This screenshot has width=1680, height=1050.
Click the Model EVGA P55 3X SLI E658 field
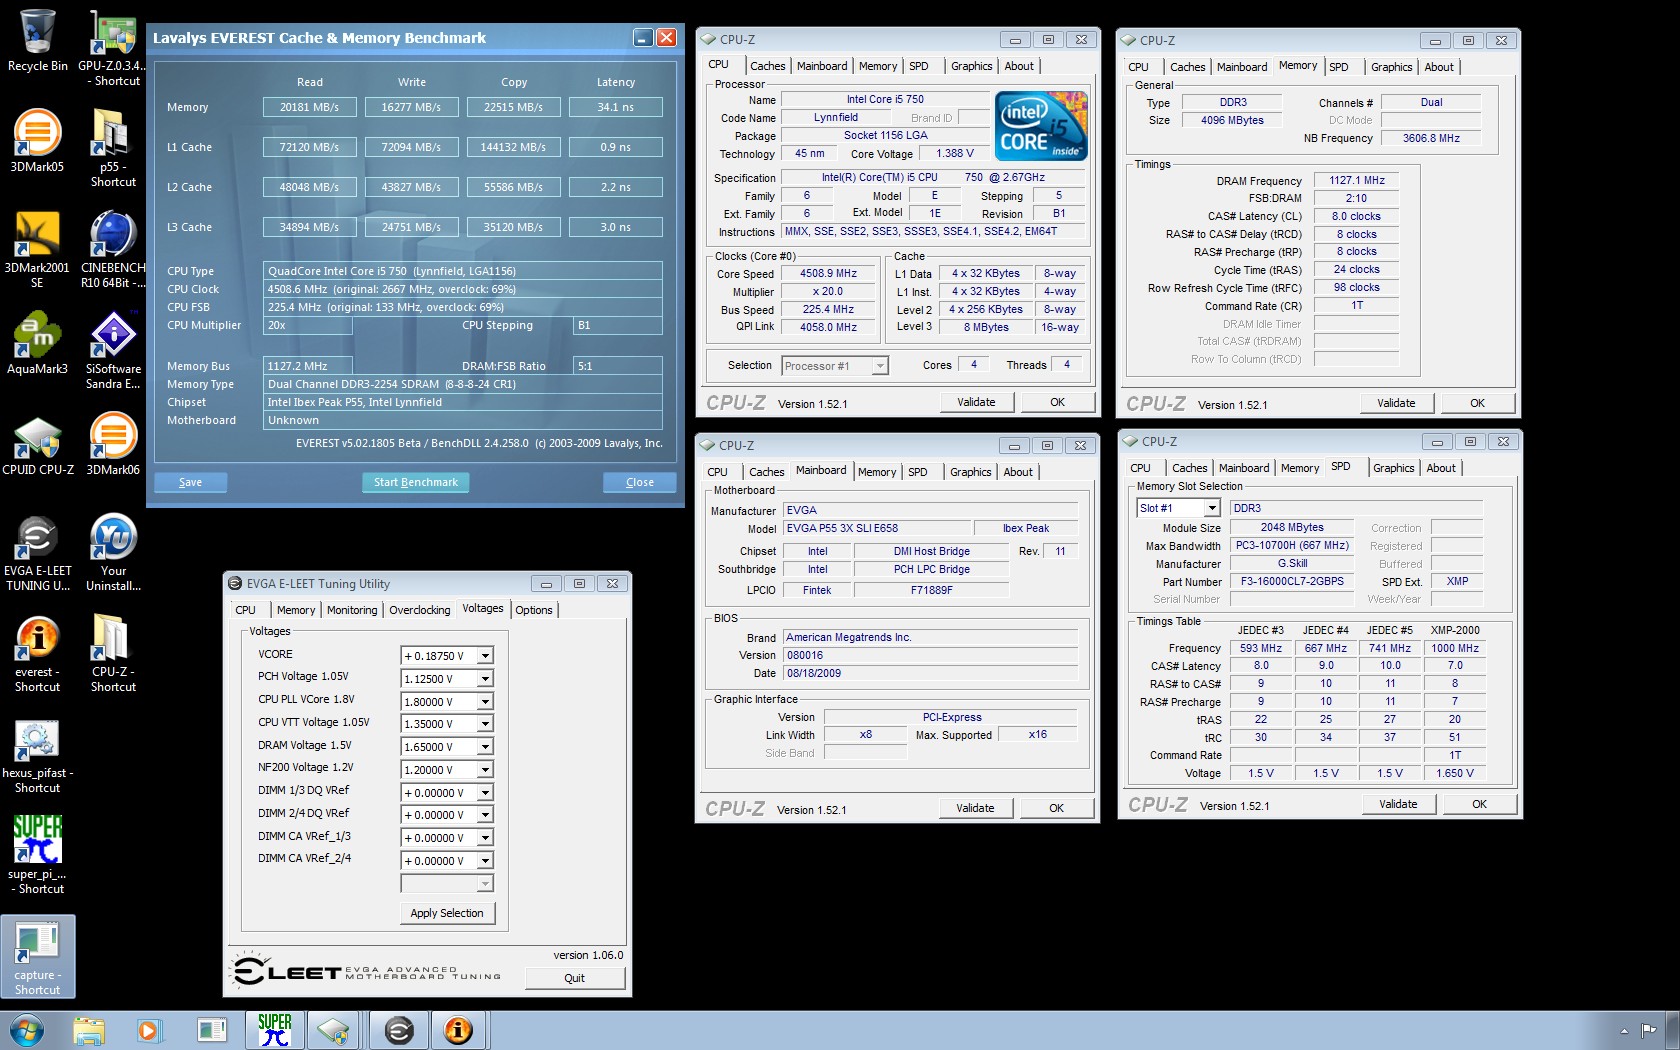[877, 528]
